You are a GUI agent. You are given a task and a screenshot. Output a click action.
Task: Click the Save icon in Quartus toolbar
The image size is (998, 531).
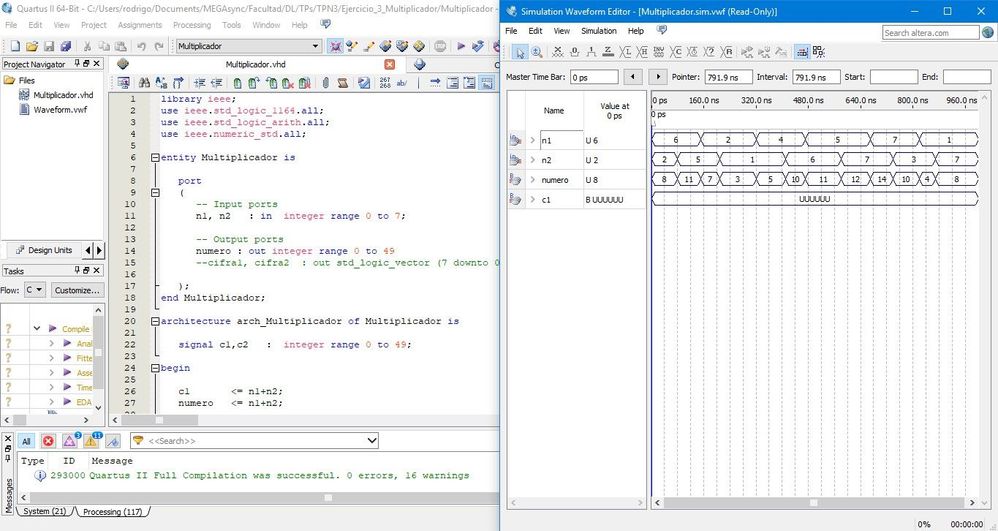click(50, 46)
